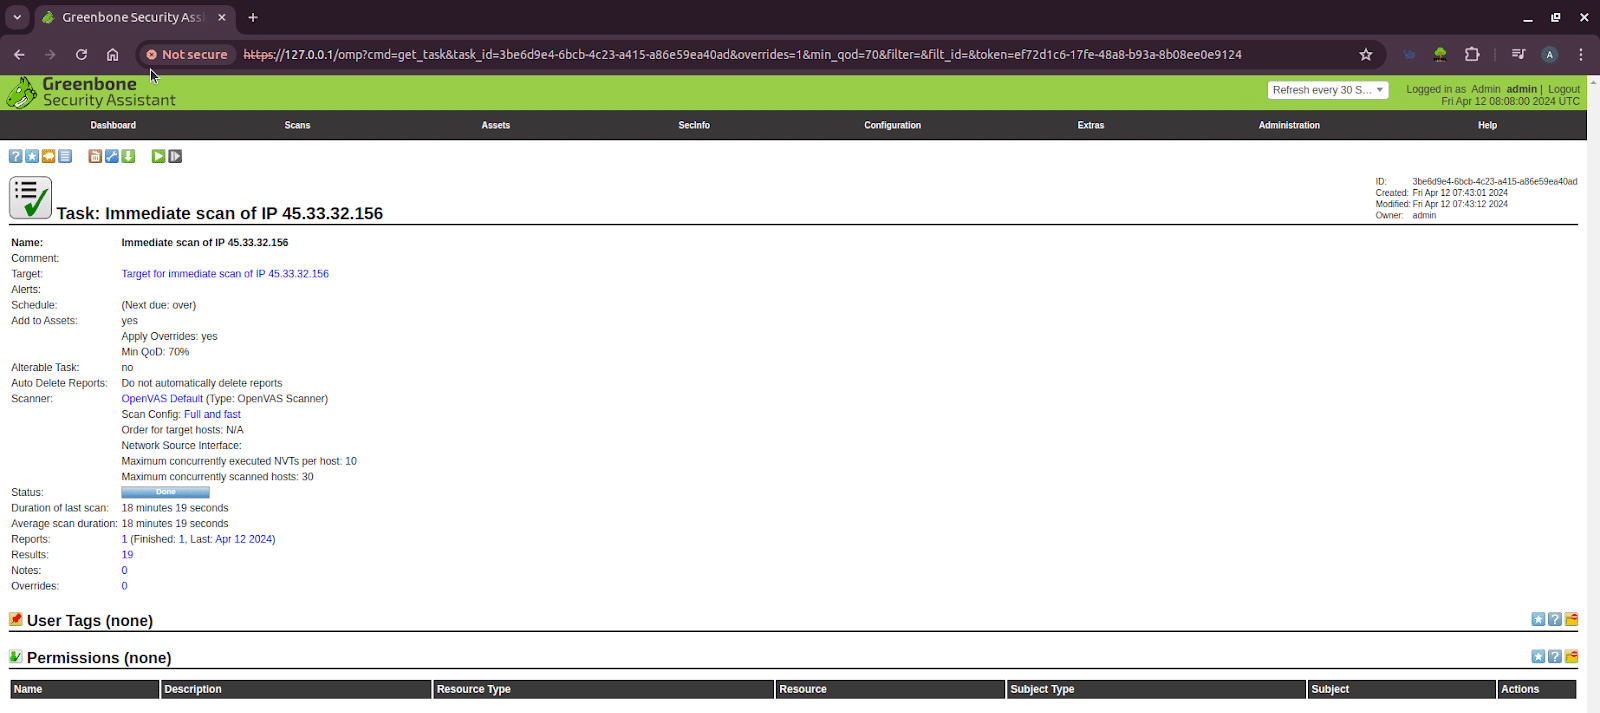Click the Greenbone dragon logo
This screenshot has width=1600, height=713.
[21, 93]
